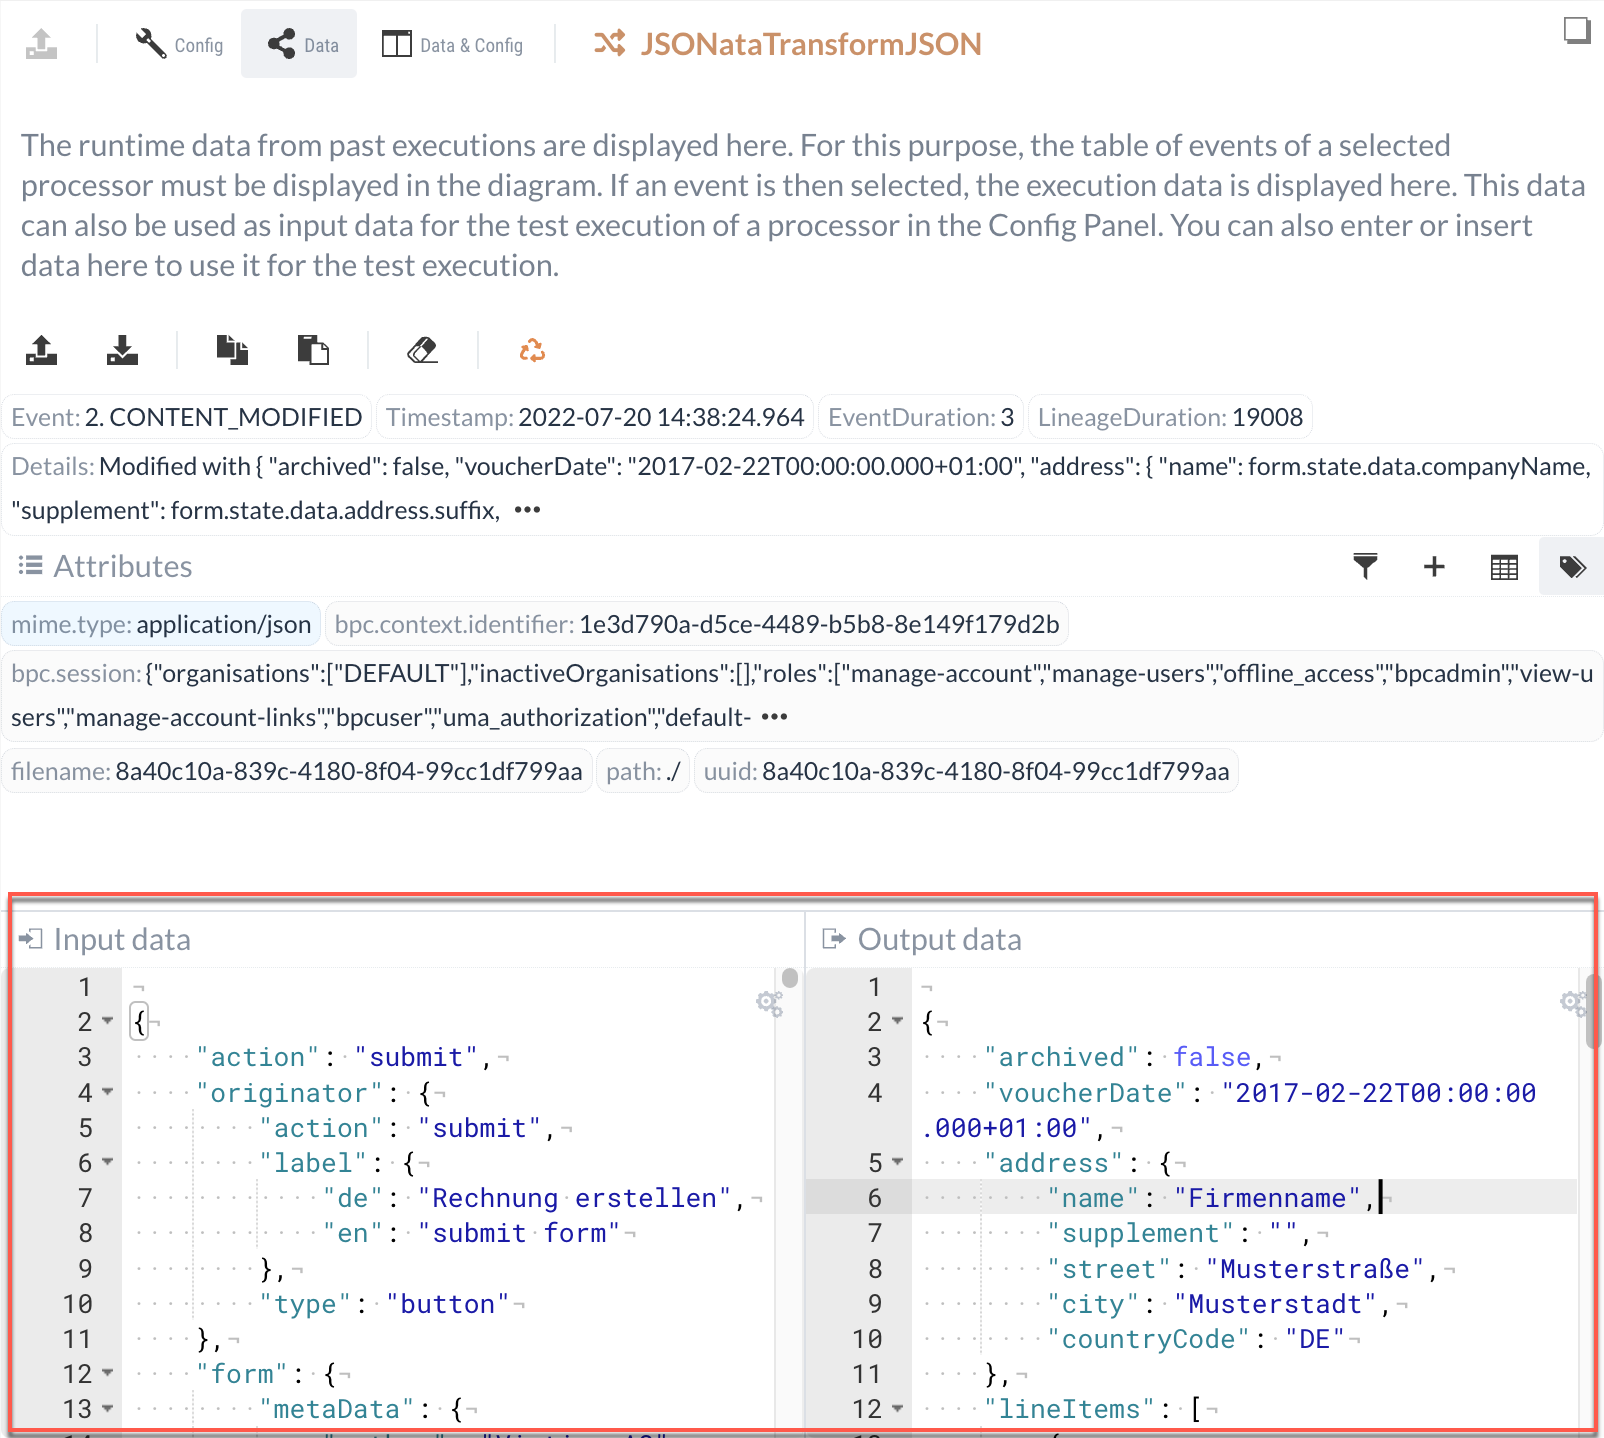Click the filename attribute chip
Screen dimensions: 1604x1438
click(x=297, y=771)
